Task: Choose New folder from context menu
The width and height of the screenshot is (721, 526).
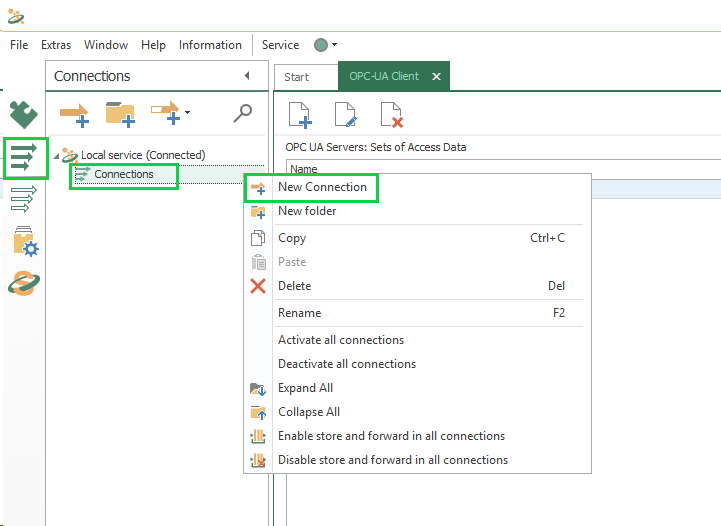Action: pos(418,211)
